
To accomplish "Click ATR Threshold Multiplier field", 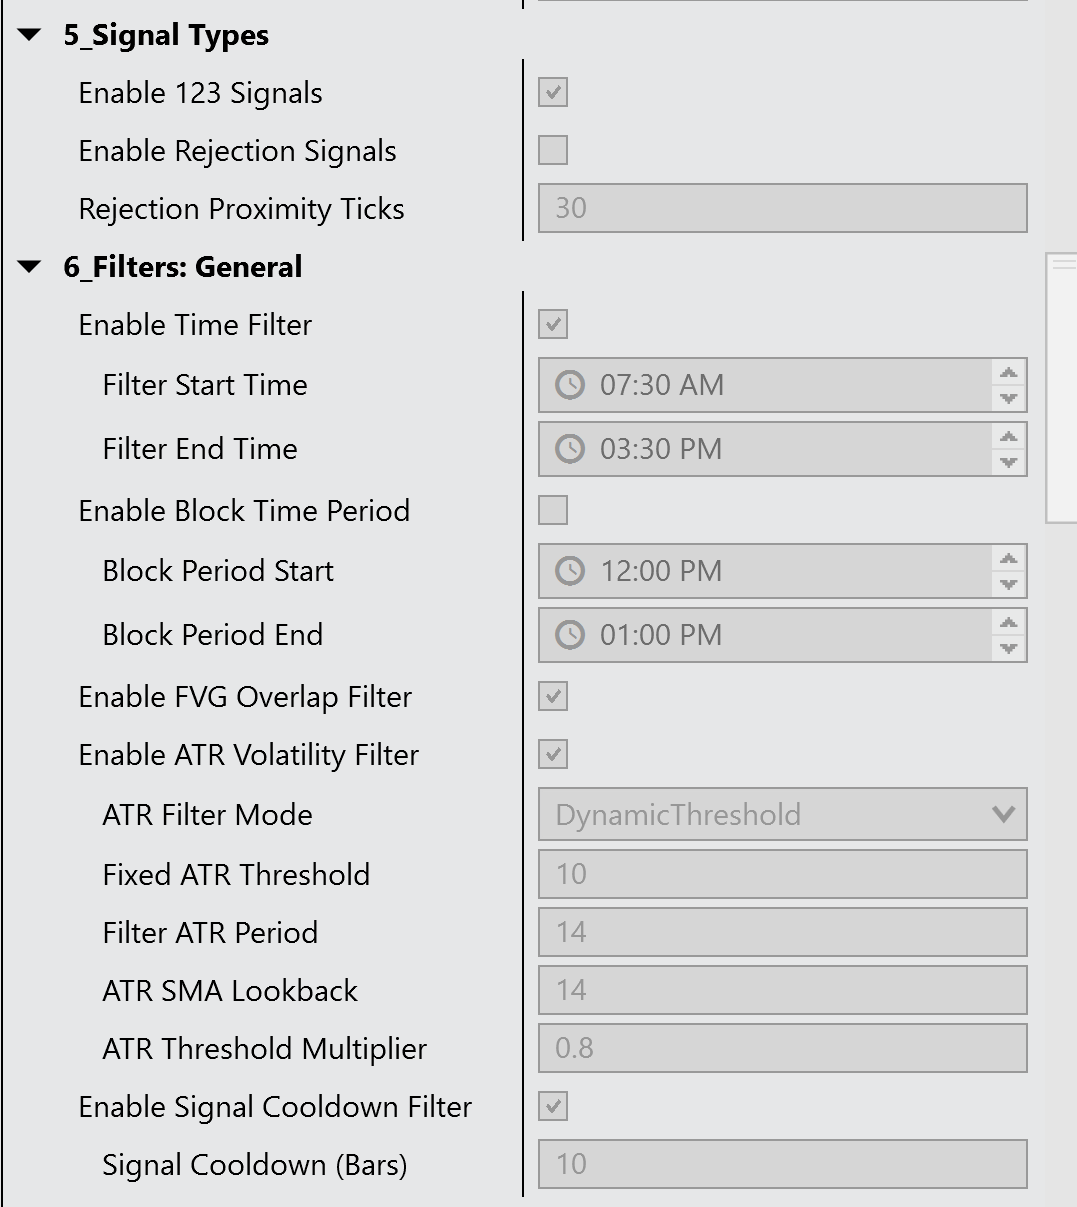I will tap(782, 1049).
